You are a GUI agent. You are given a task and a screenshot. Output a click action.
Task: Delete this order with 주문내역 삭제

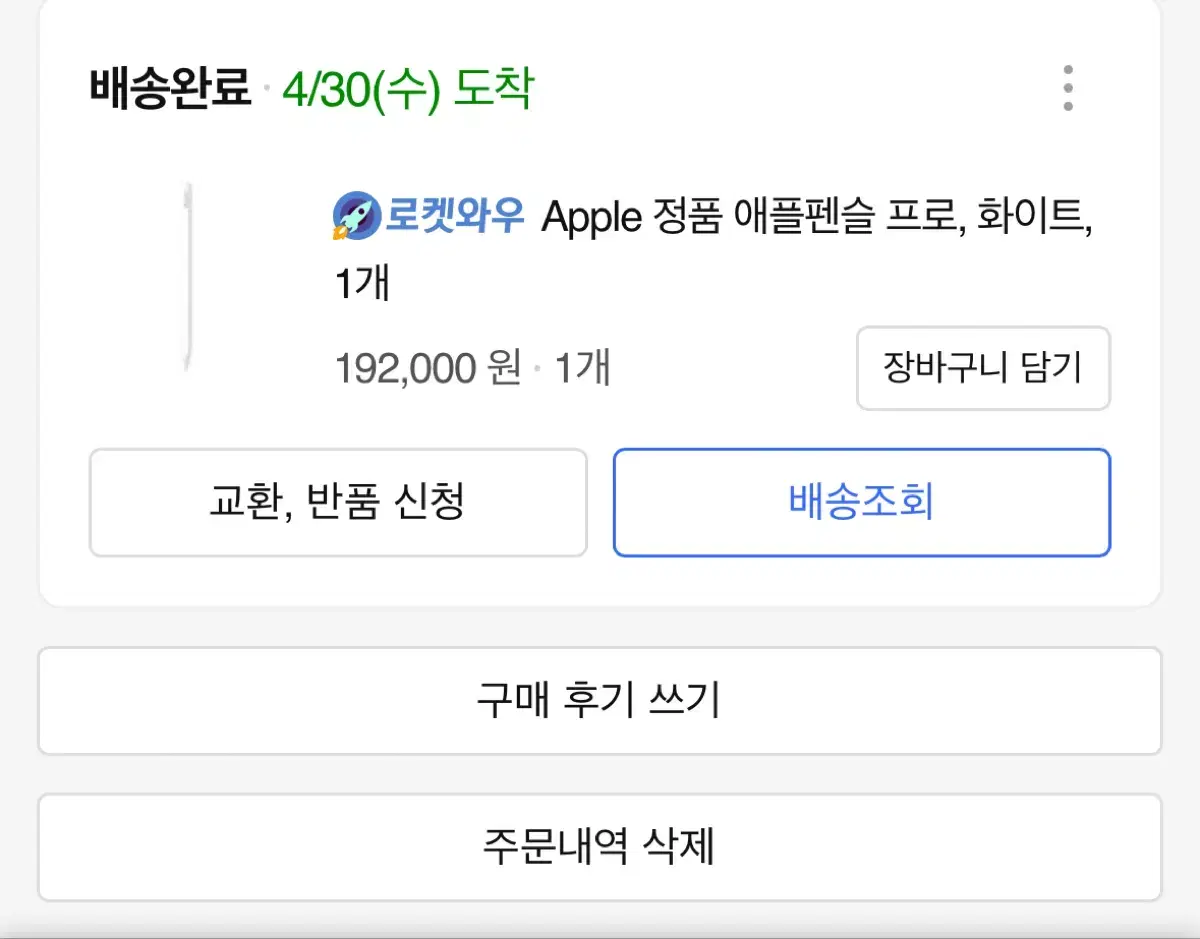[600, 847]
